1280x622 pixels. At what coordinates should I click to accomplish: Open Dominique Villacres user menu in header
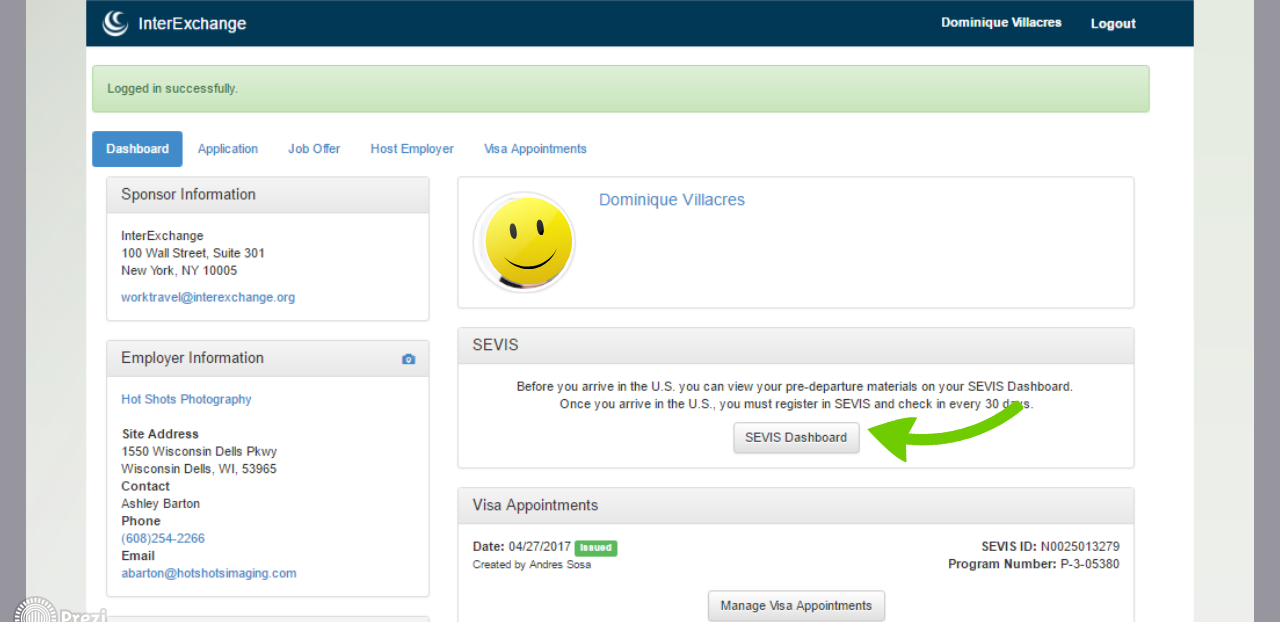(1001, 23)
